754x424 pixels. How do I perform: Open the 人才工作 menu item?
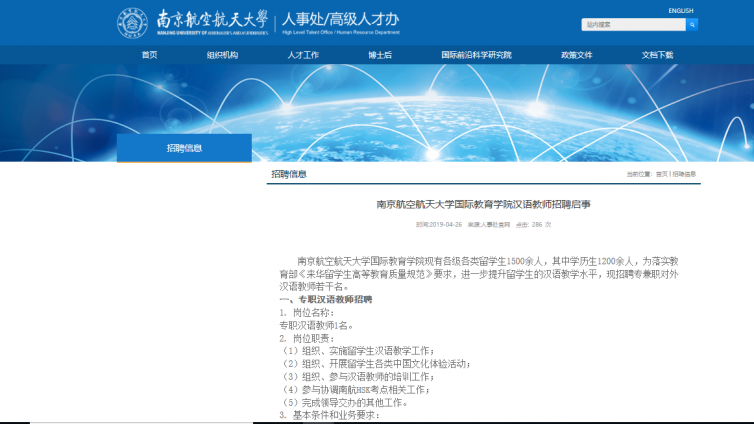pos(303,55)
